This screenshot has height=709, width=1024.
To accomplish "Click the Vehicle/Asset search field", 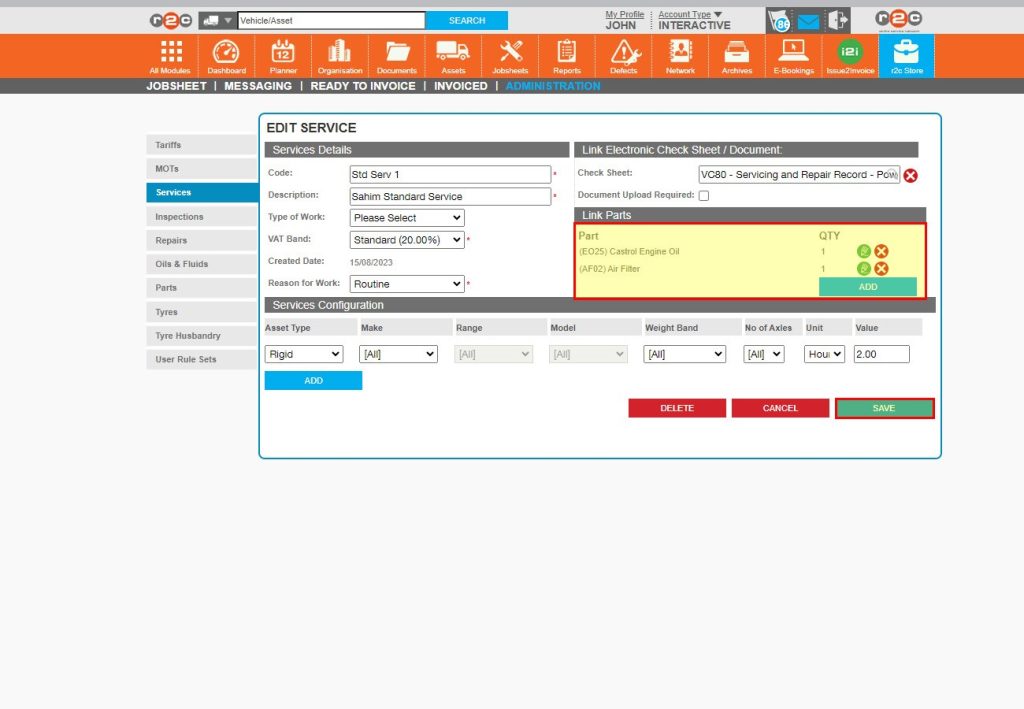I will click(331, 21).
